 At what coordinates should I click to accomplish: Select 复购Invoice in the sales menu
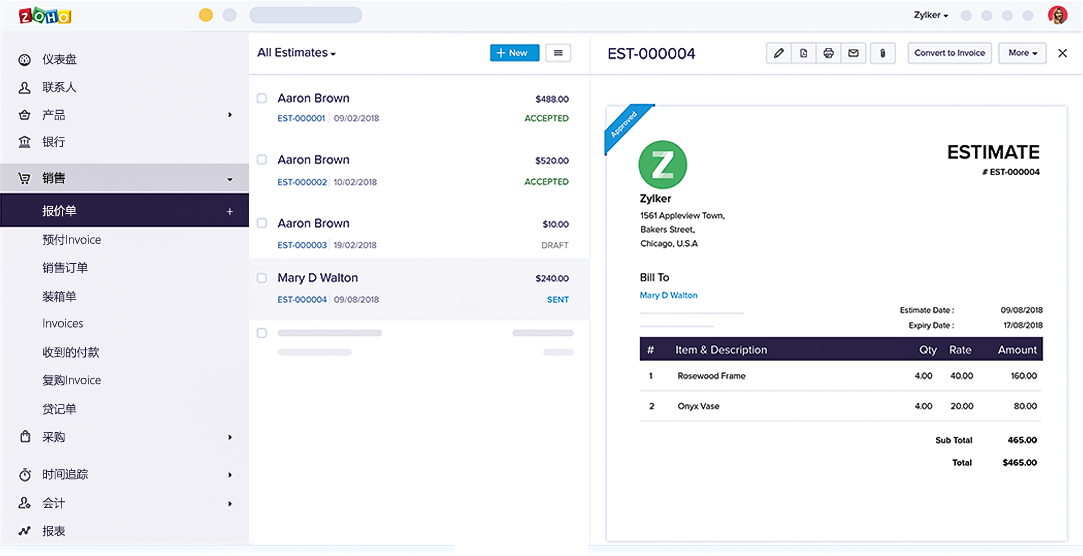point(72,380)
